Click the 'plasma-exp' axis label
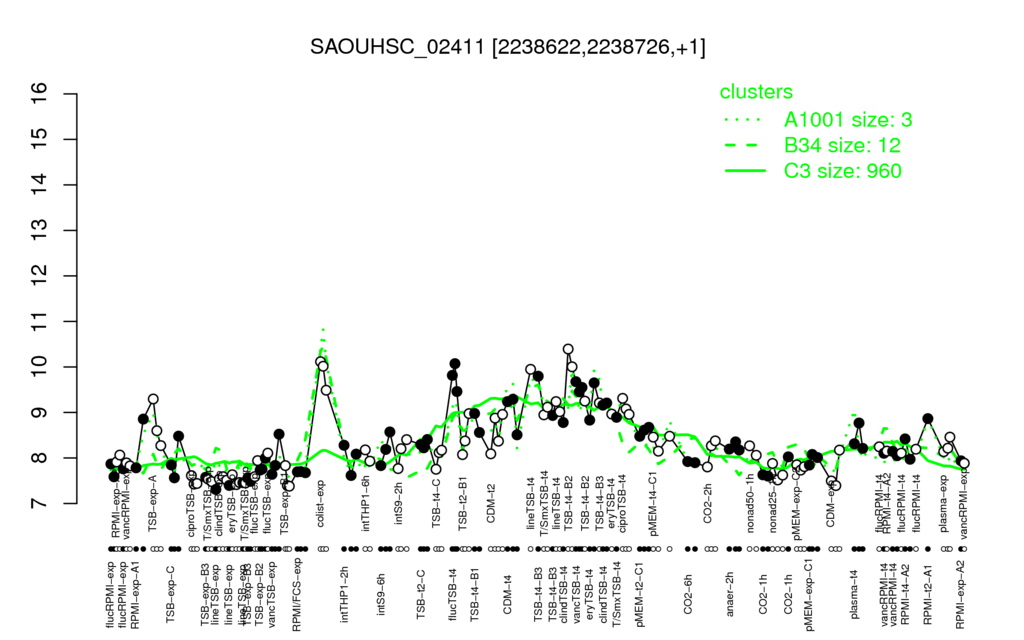 pos(943,504)
